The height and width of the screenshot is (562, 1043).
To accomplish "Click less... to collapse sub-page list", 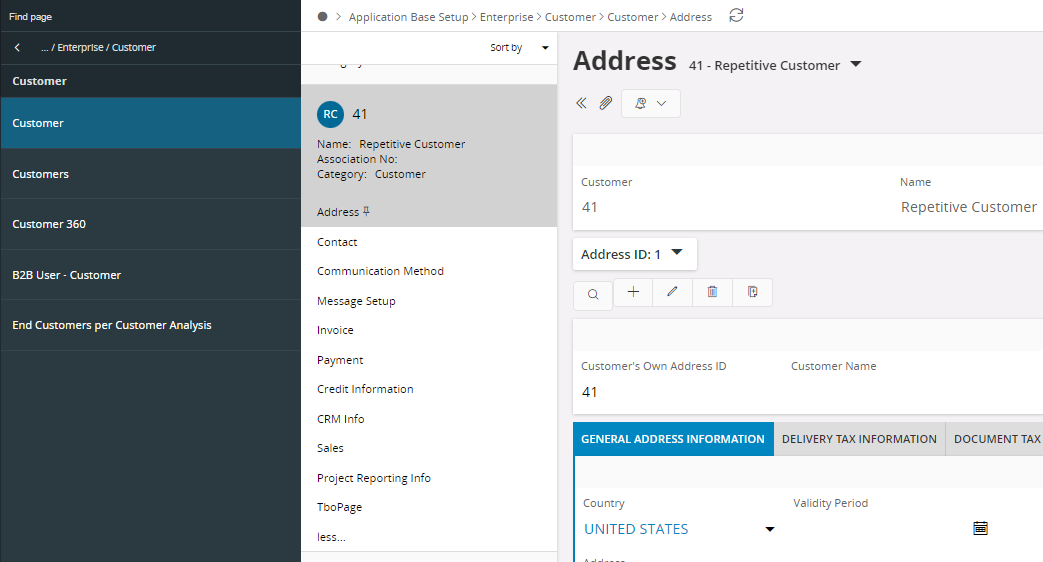I will [x=331, y=537].
